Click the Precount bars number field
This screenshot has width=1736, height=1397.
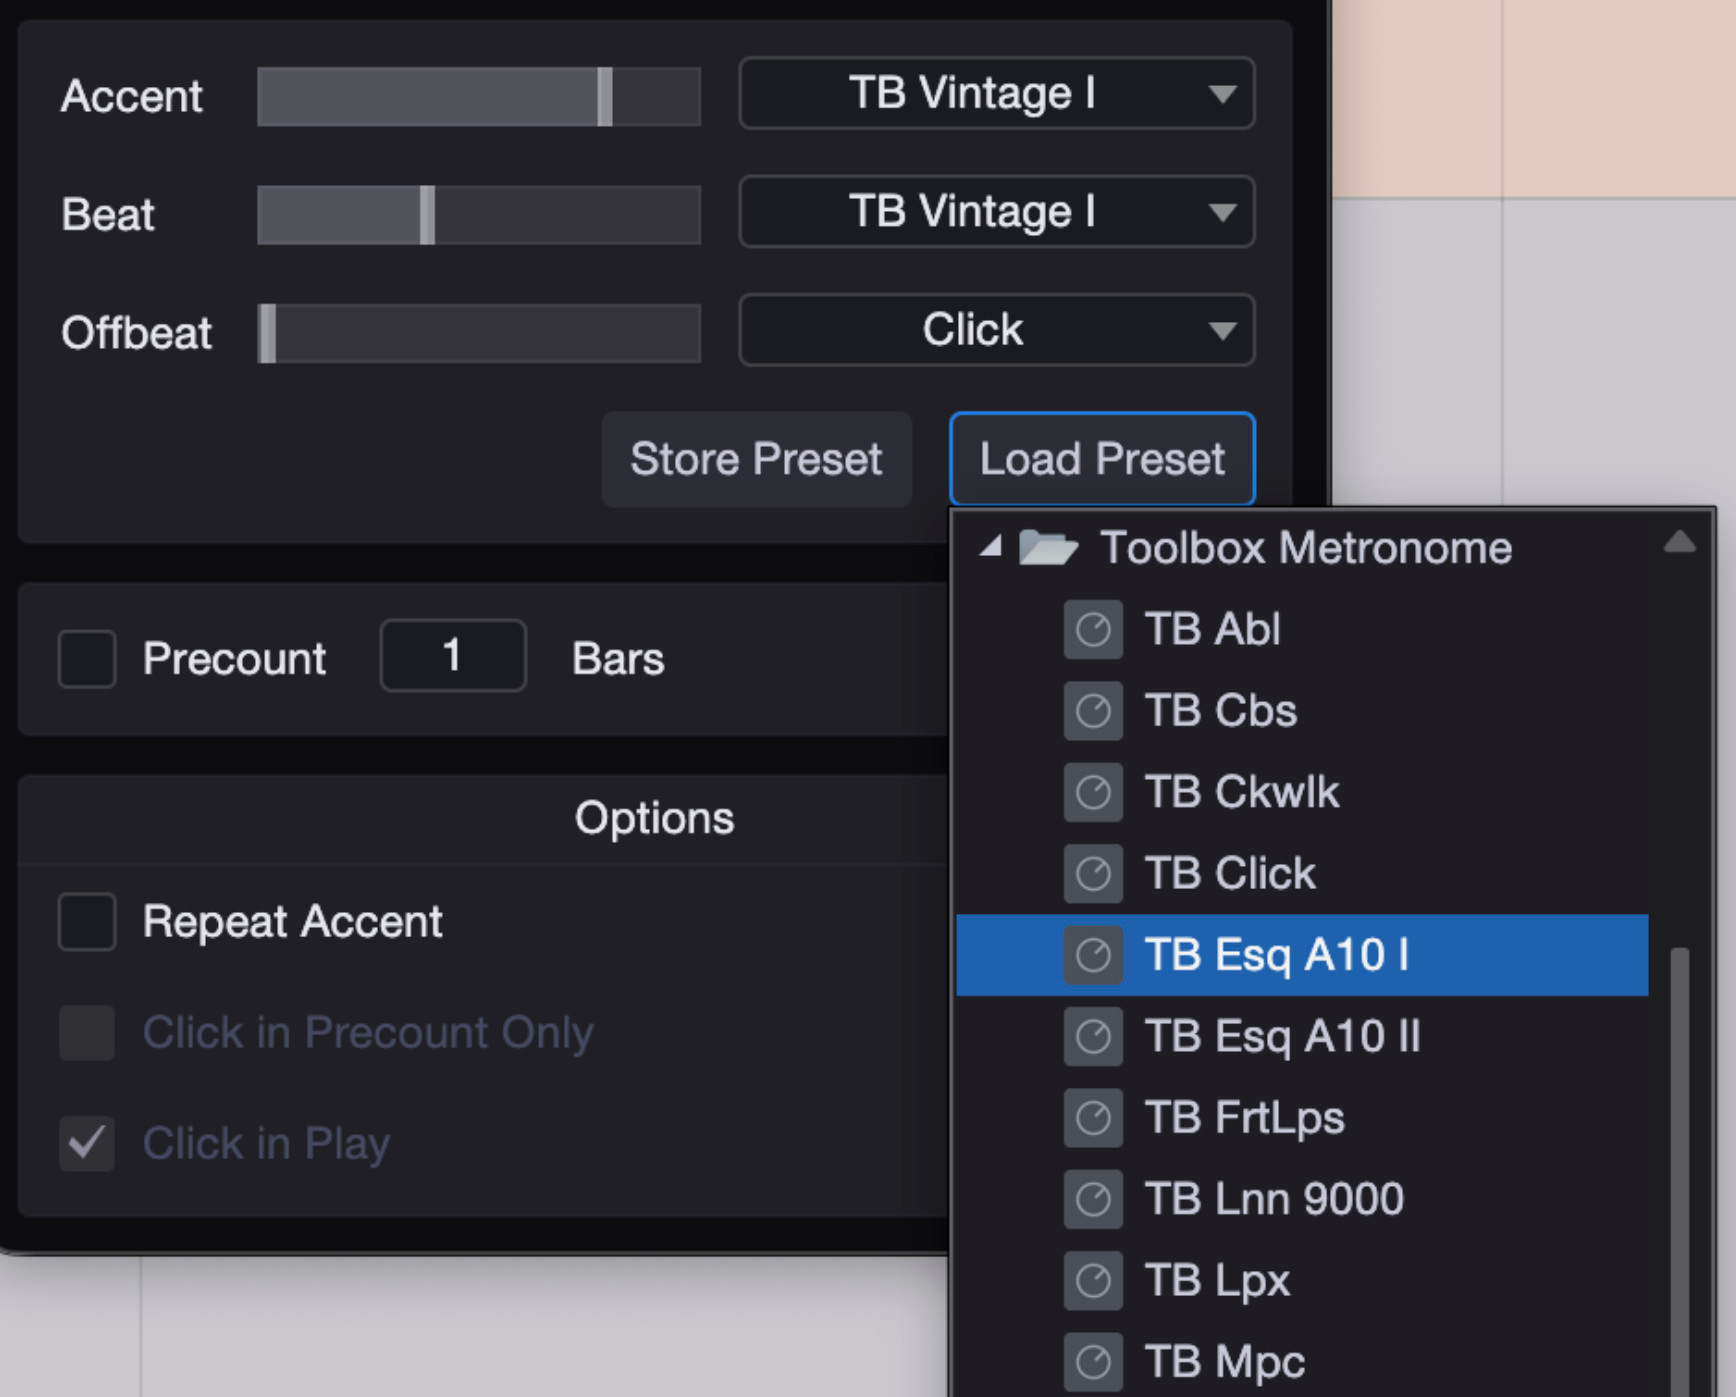click(452, 656)
